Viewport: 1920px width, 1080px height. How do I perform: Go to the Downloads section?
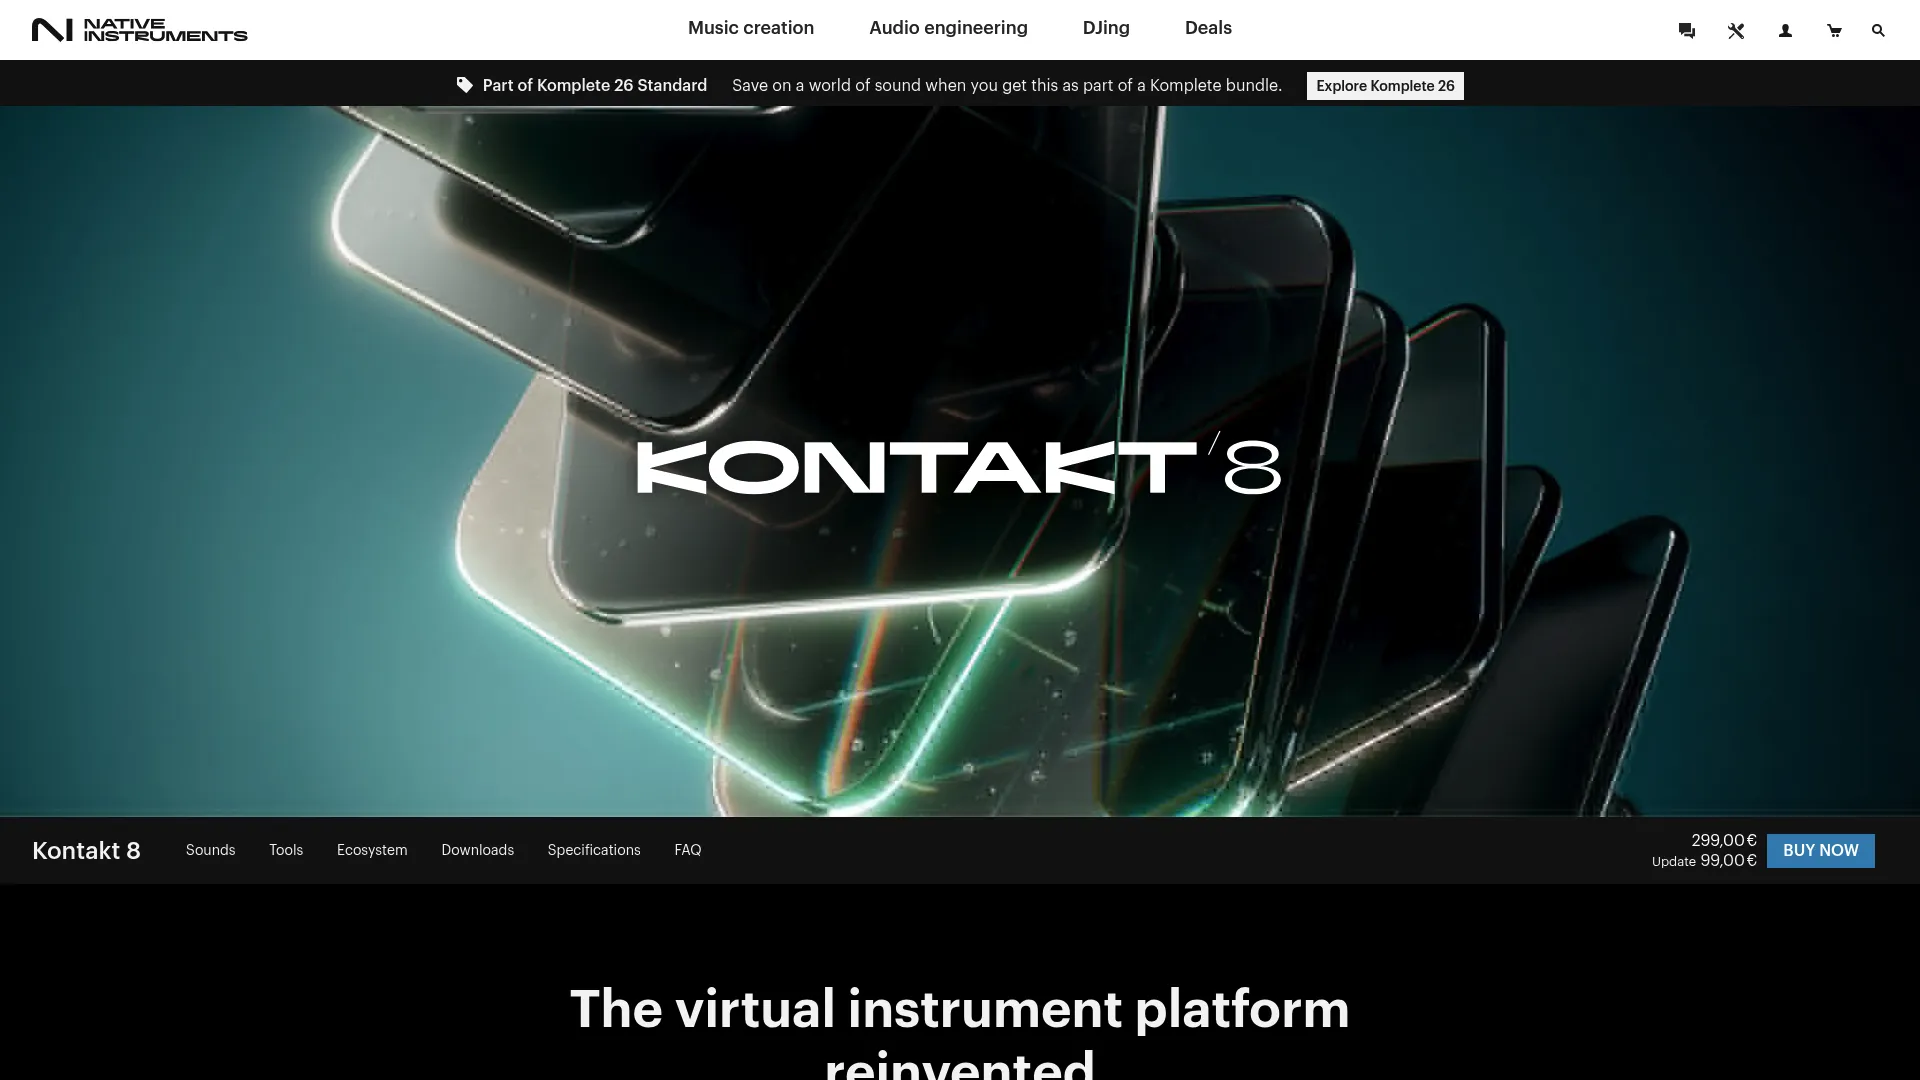point(477,850)
